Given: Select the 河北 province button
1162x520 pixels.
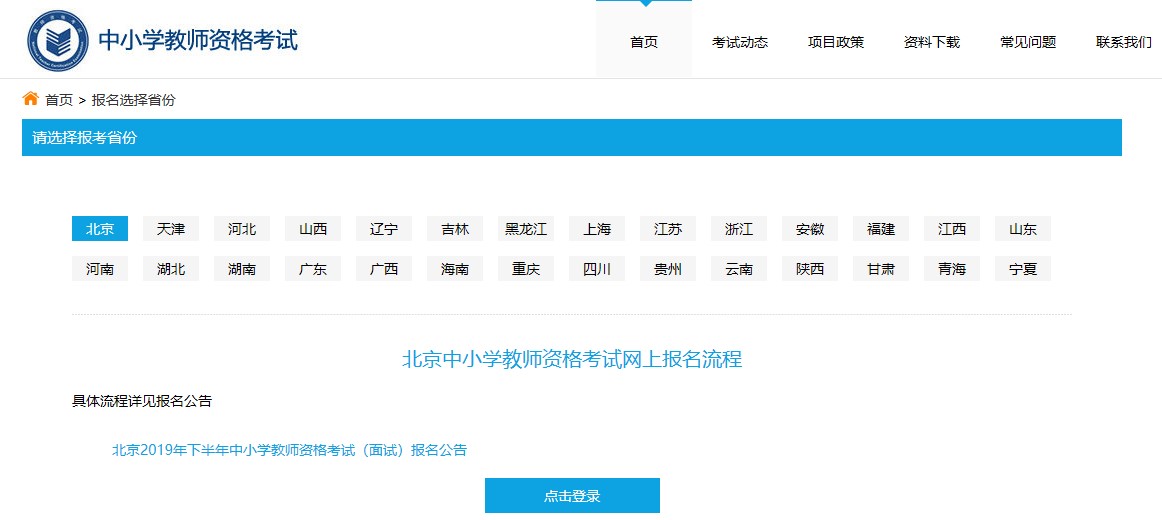Looking at the screenshot, I should (242, 229).
